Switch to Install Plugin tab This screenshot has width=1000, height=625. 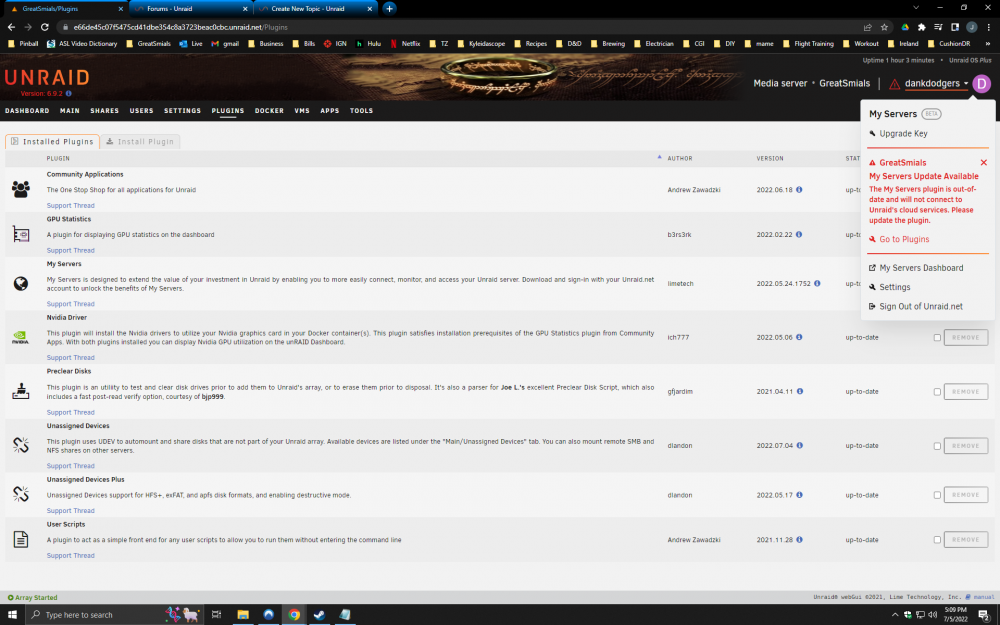pos(140,142)
